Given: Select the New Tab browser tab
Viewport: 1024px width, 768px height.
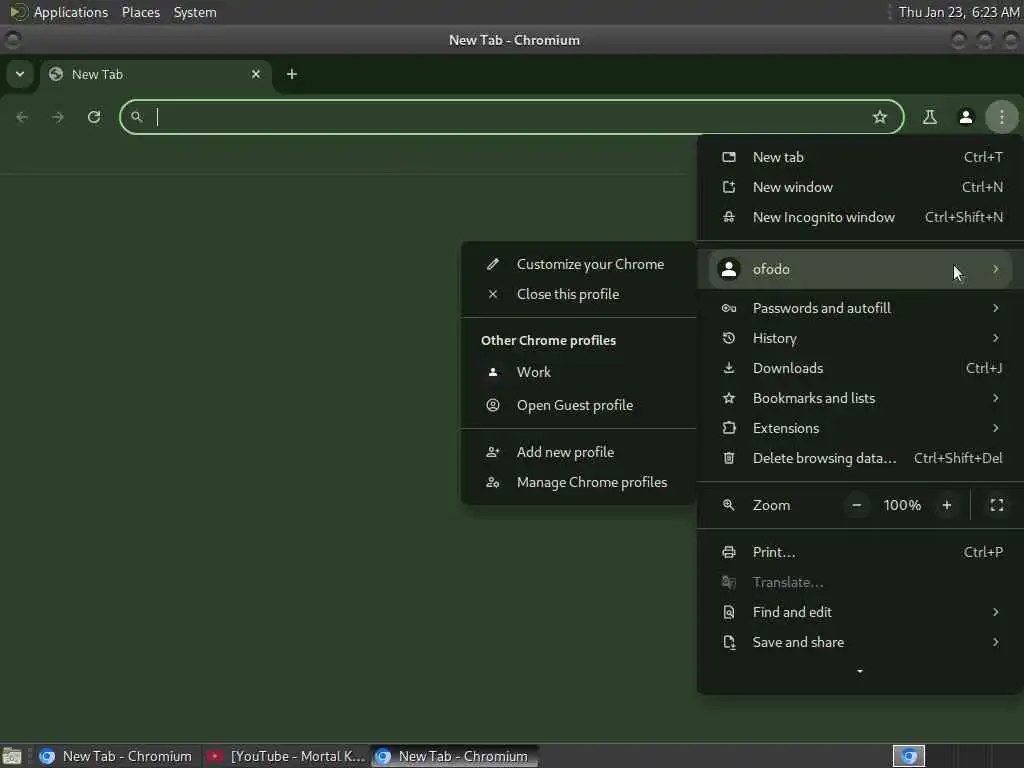Looking at the screenshot, I should click(x=155, y=74).
